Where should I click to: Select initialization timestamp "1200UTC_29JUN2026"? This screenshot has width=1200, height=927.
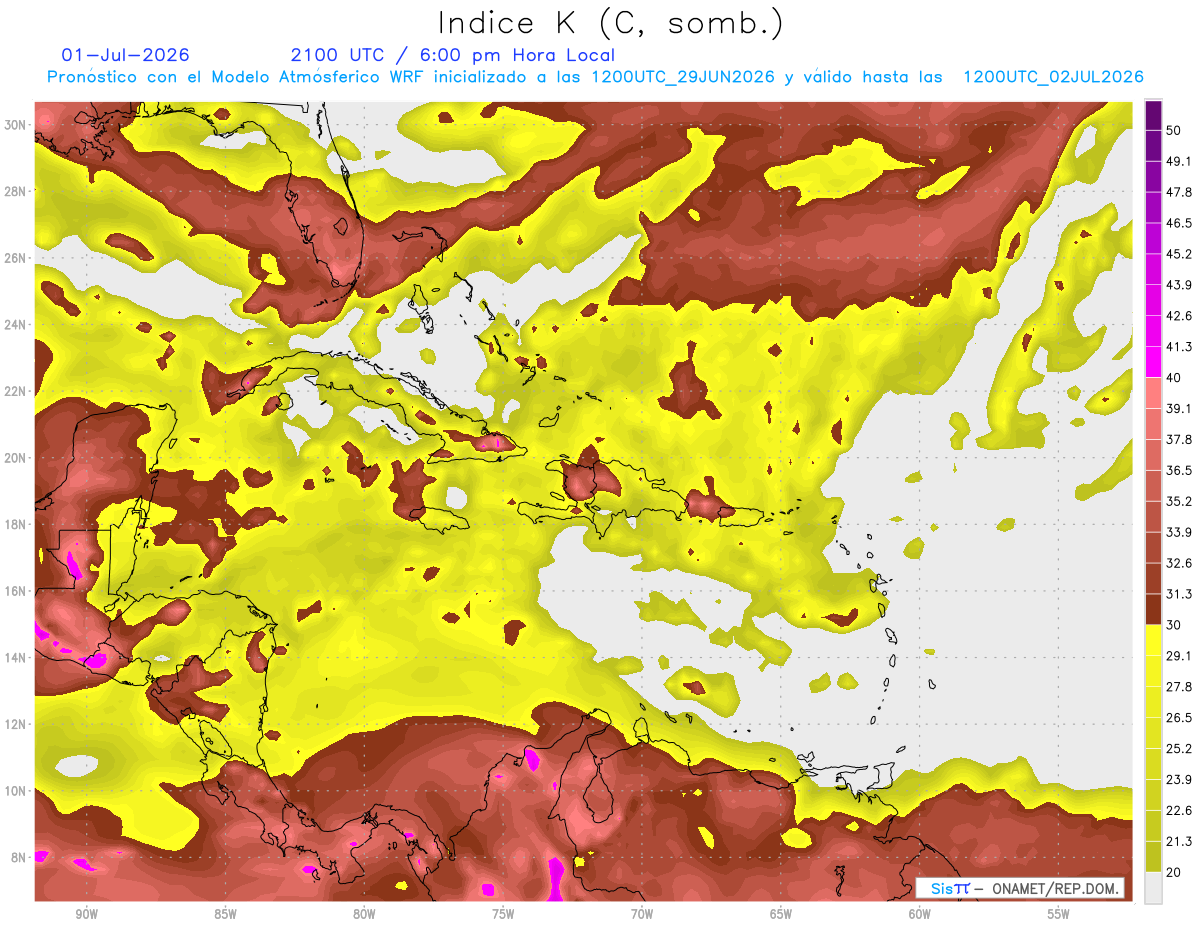(x=683, y=77)
